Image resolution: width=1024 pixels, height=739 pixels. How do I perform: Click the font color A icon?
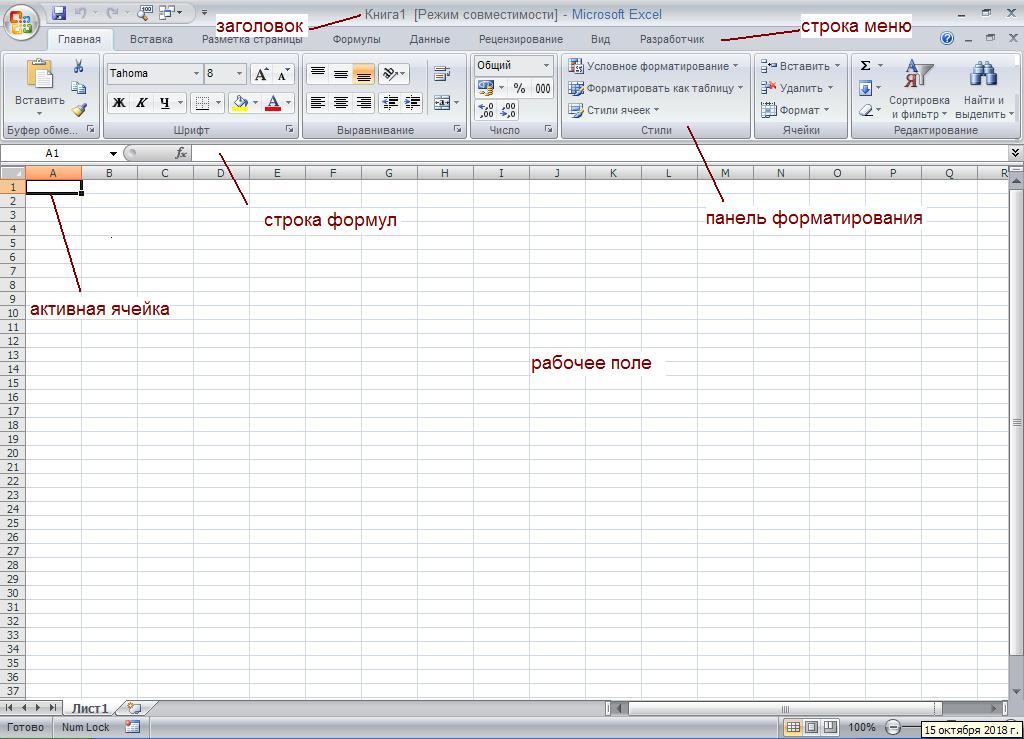click(274, 102)
